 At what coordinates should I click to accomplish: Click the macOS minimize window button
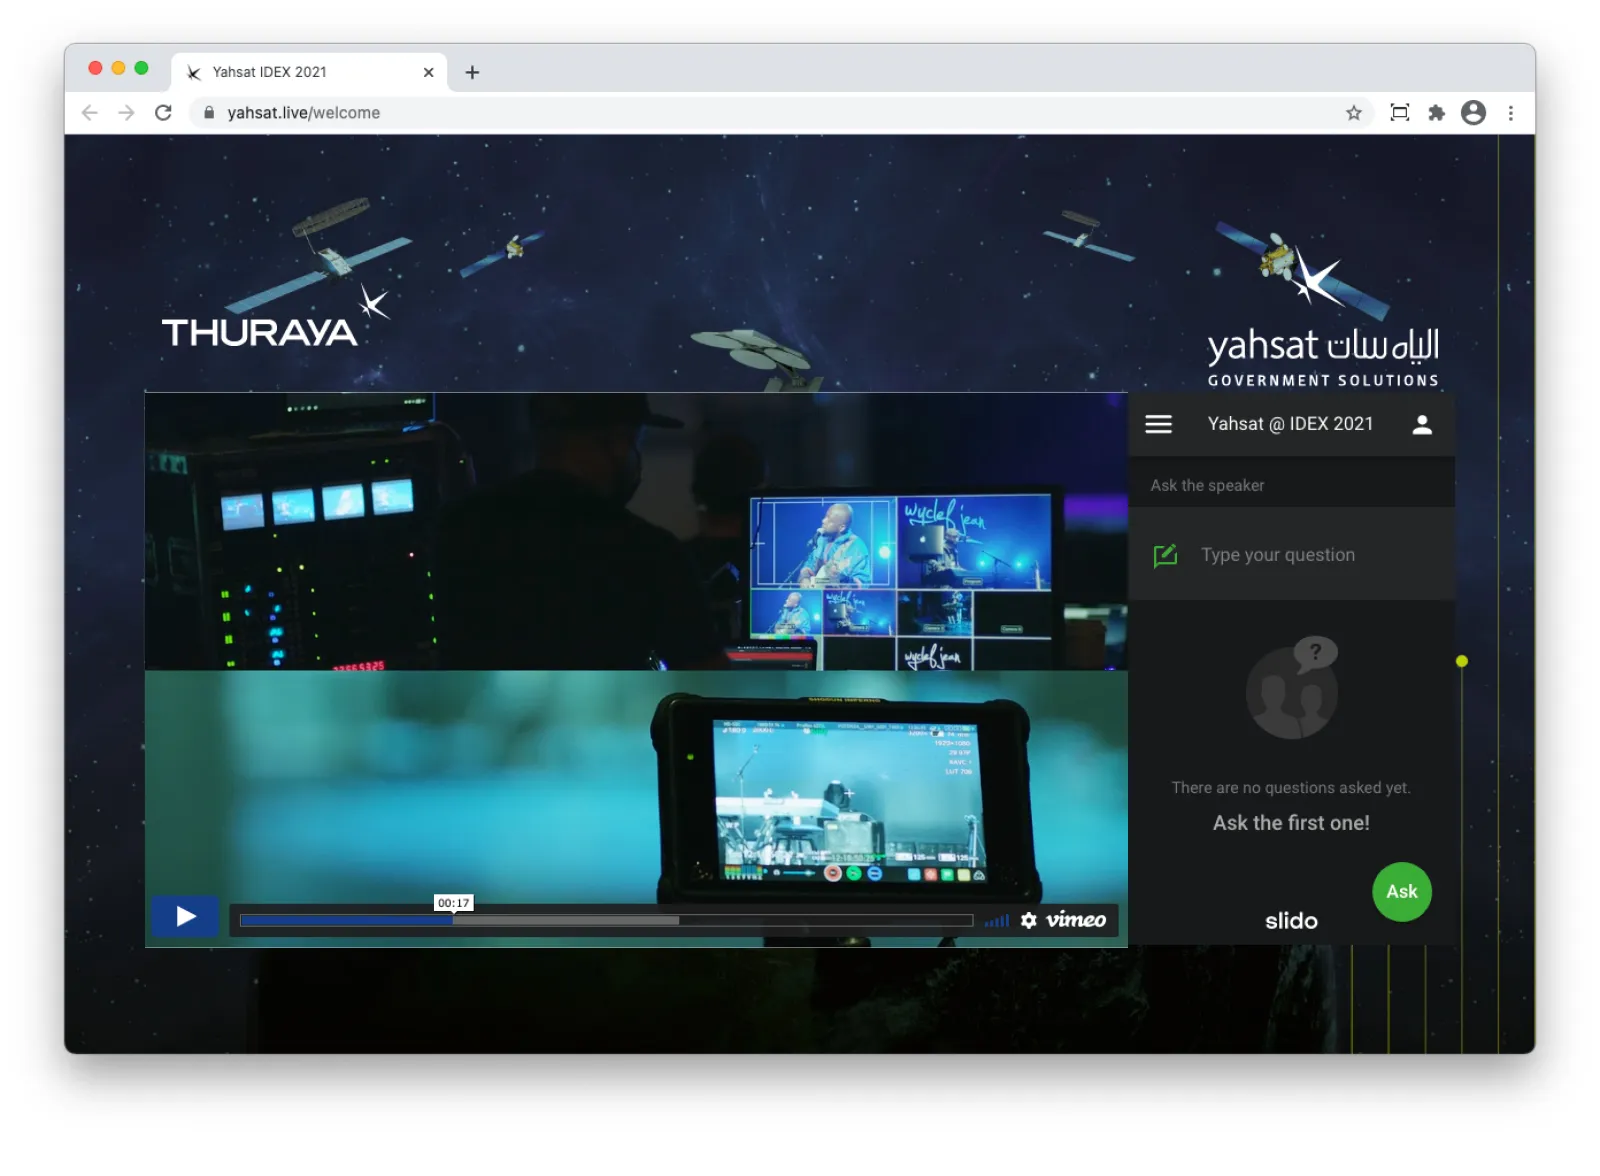(118, 68)
